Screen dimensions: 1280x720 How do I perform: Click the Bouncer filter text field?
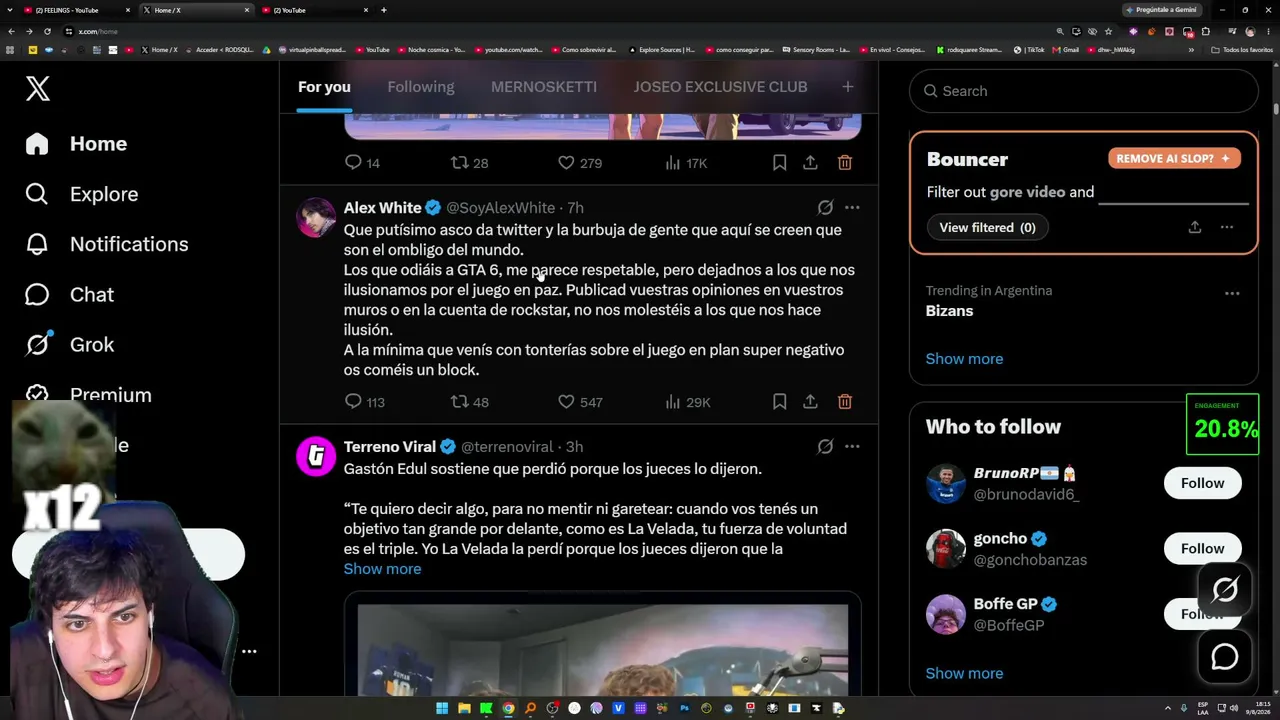[x=1173, y=192]
